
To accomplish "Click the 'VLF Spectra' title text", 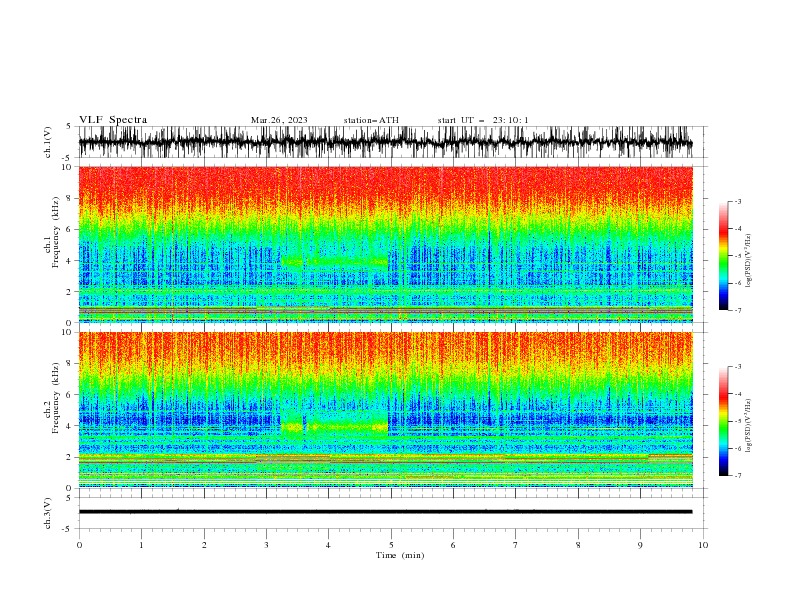I will (113, 120).
